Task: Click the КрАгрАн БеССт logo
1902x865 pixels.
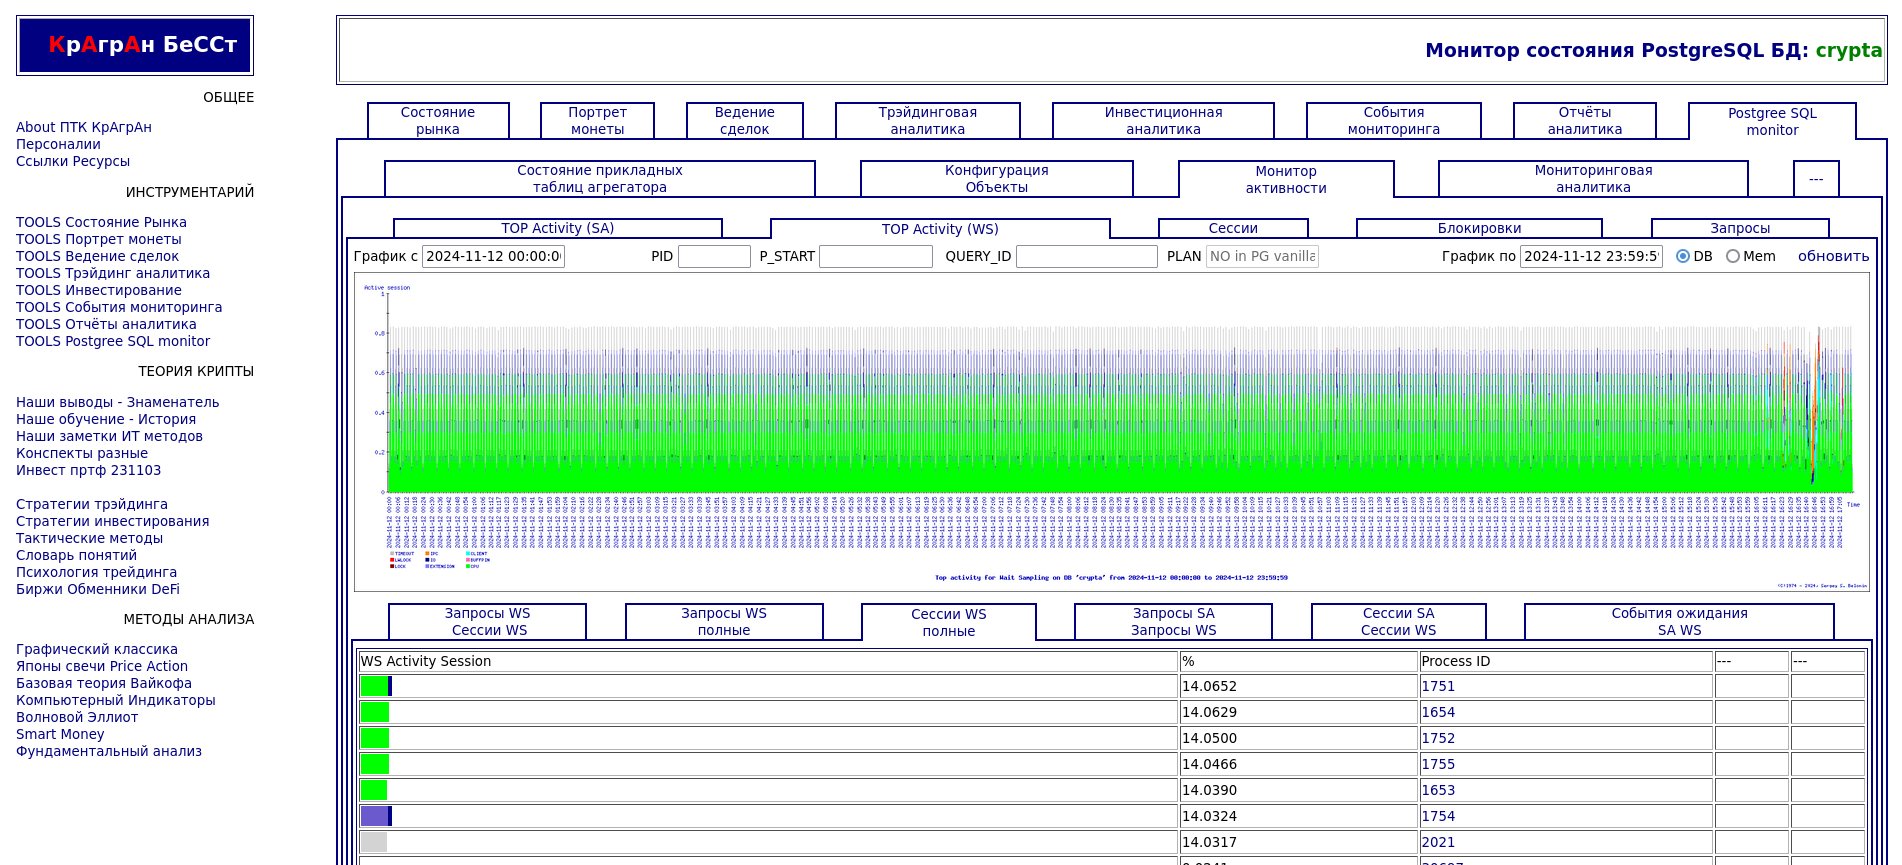Action: [135, 45]
